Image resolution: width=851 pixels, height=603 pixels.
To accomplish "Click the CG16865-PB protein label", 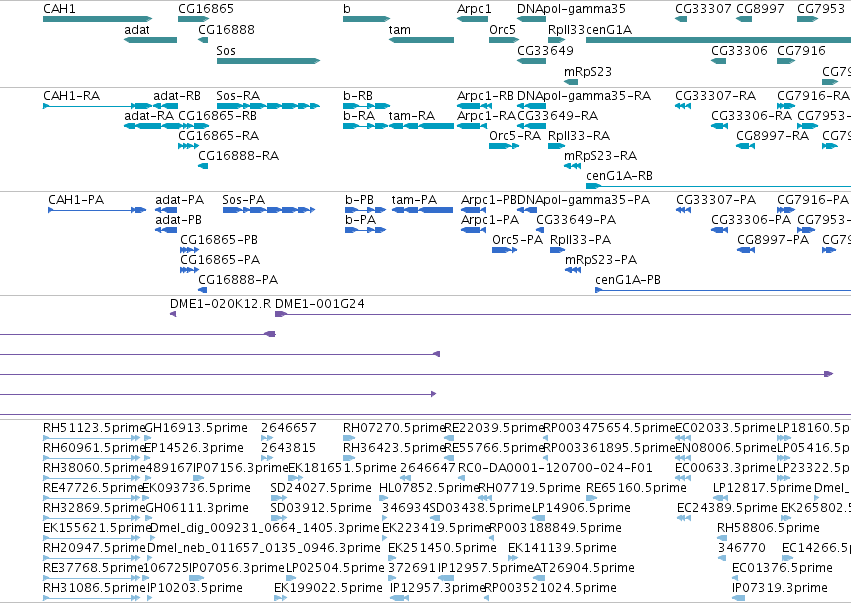I will pyautogui.click(x=219, y=240).
